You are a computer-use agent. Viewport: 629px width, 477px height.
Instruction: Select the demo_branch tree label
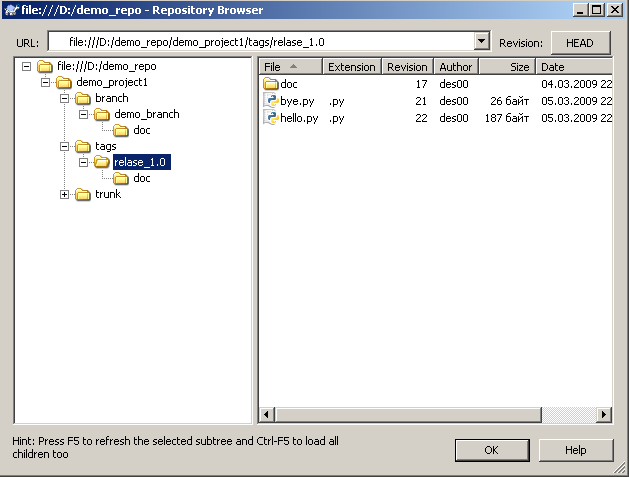[x=147, y=114]
